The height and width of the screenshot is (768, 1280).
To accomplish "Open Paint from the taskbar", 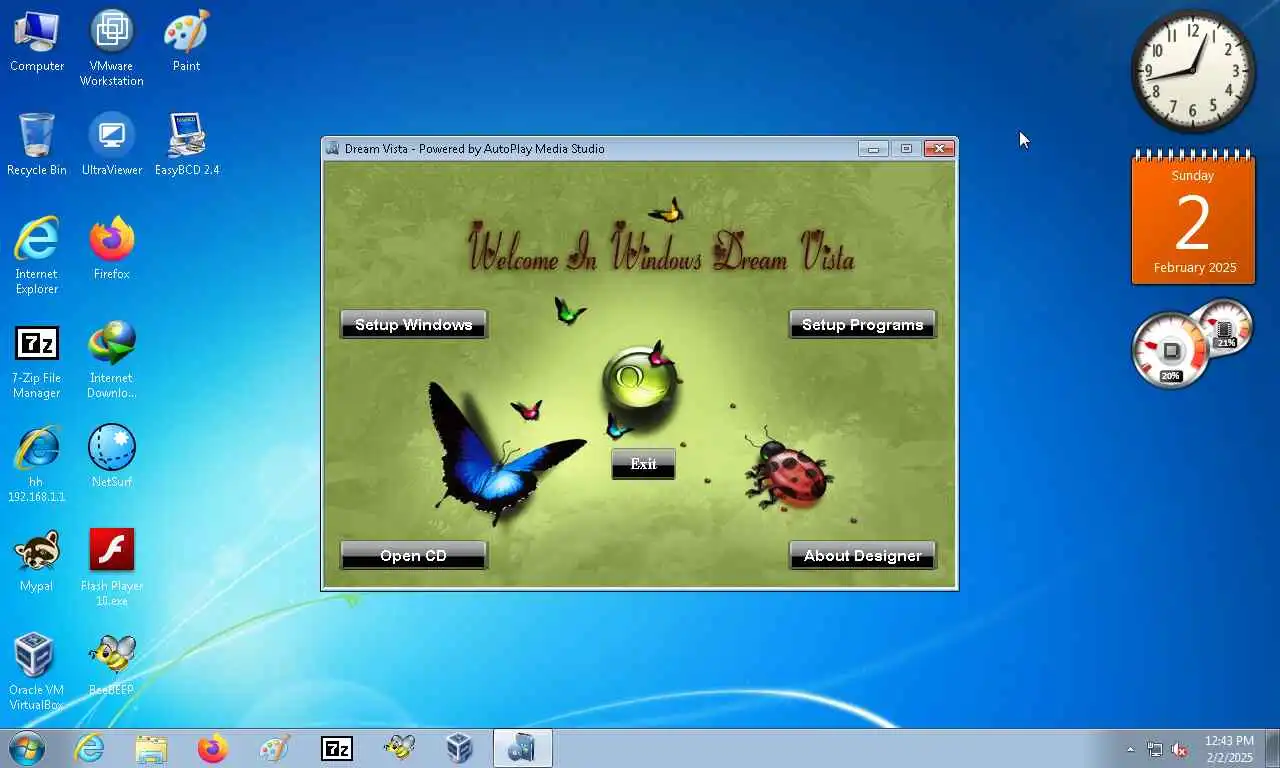I will pos(274,748).
